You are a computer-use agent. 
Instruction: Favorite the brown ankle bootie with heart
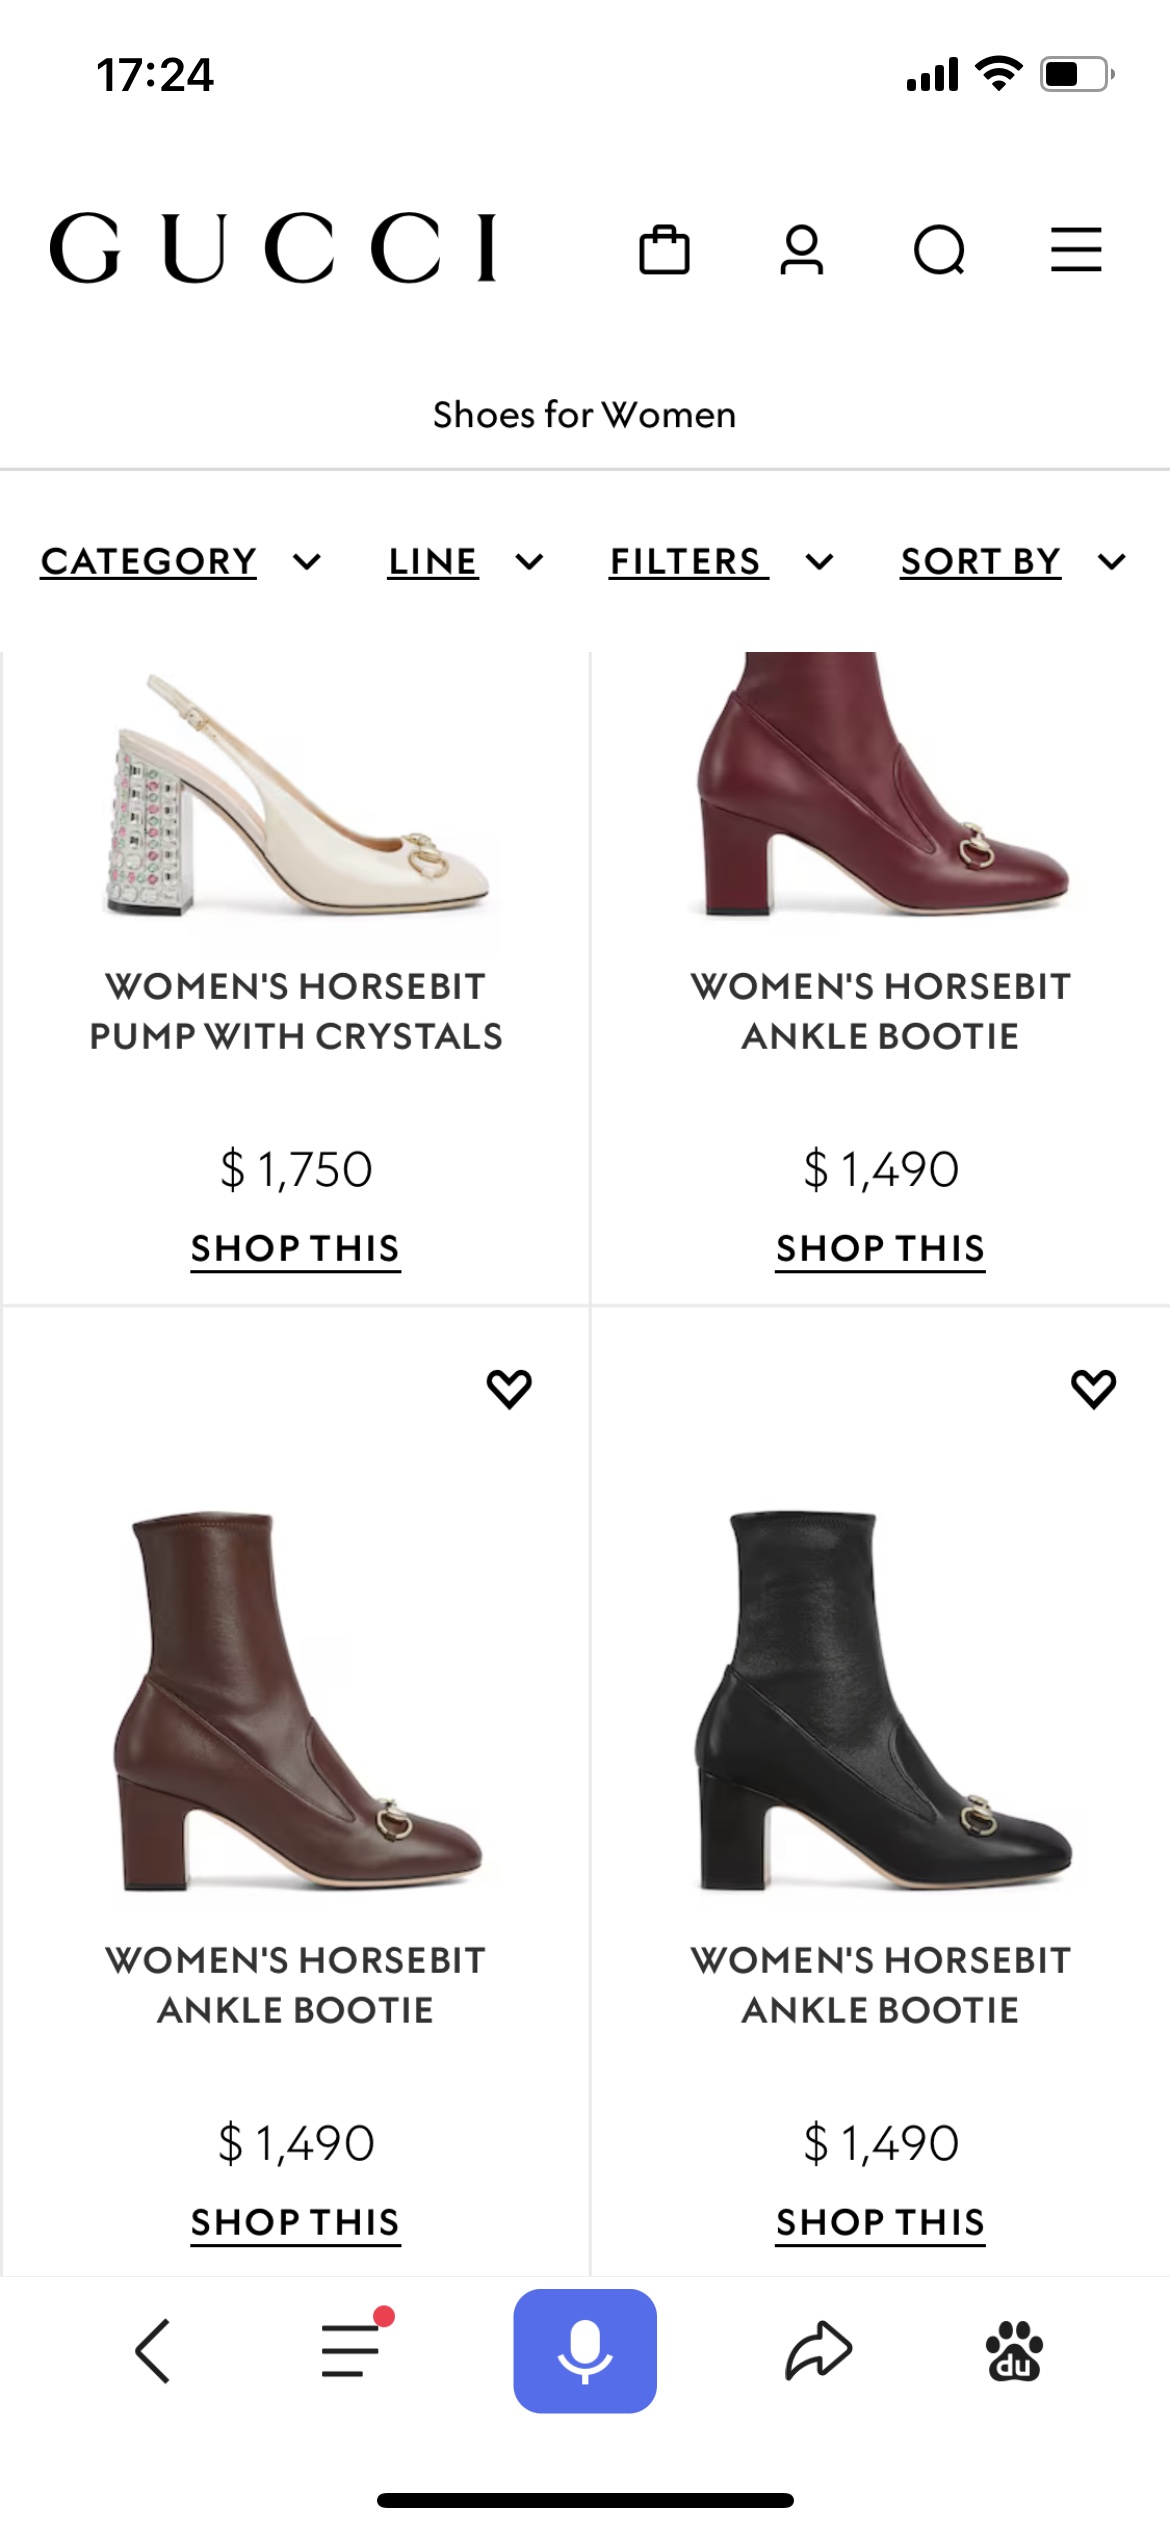pos(509,1388)
